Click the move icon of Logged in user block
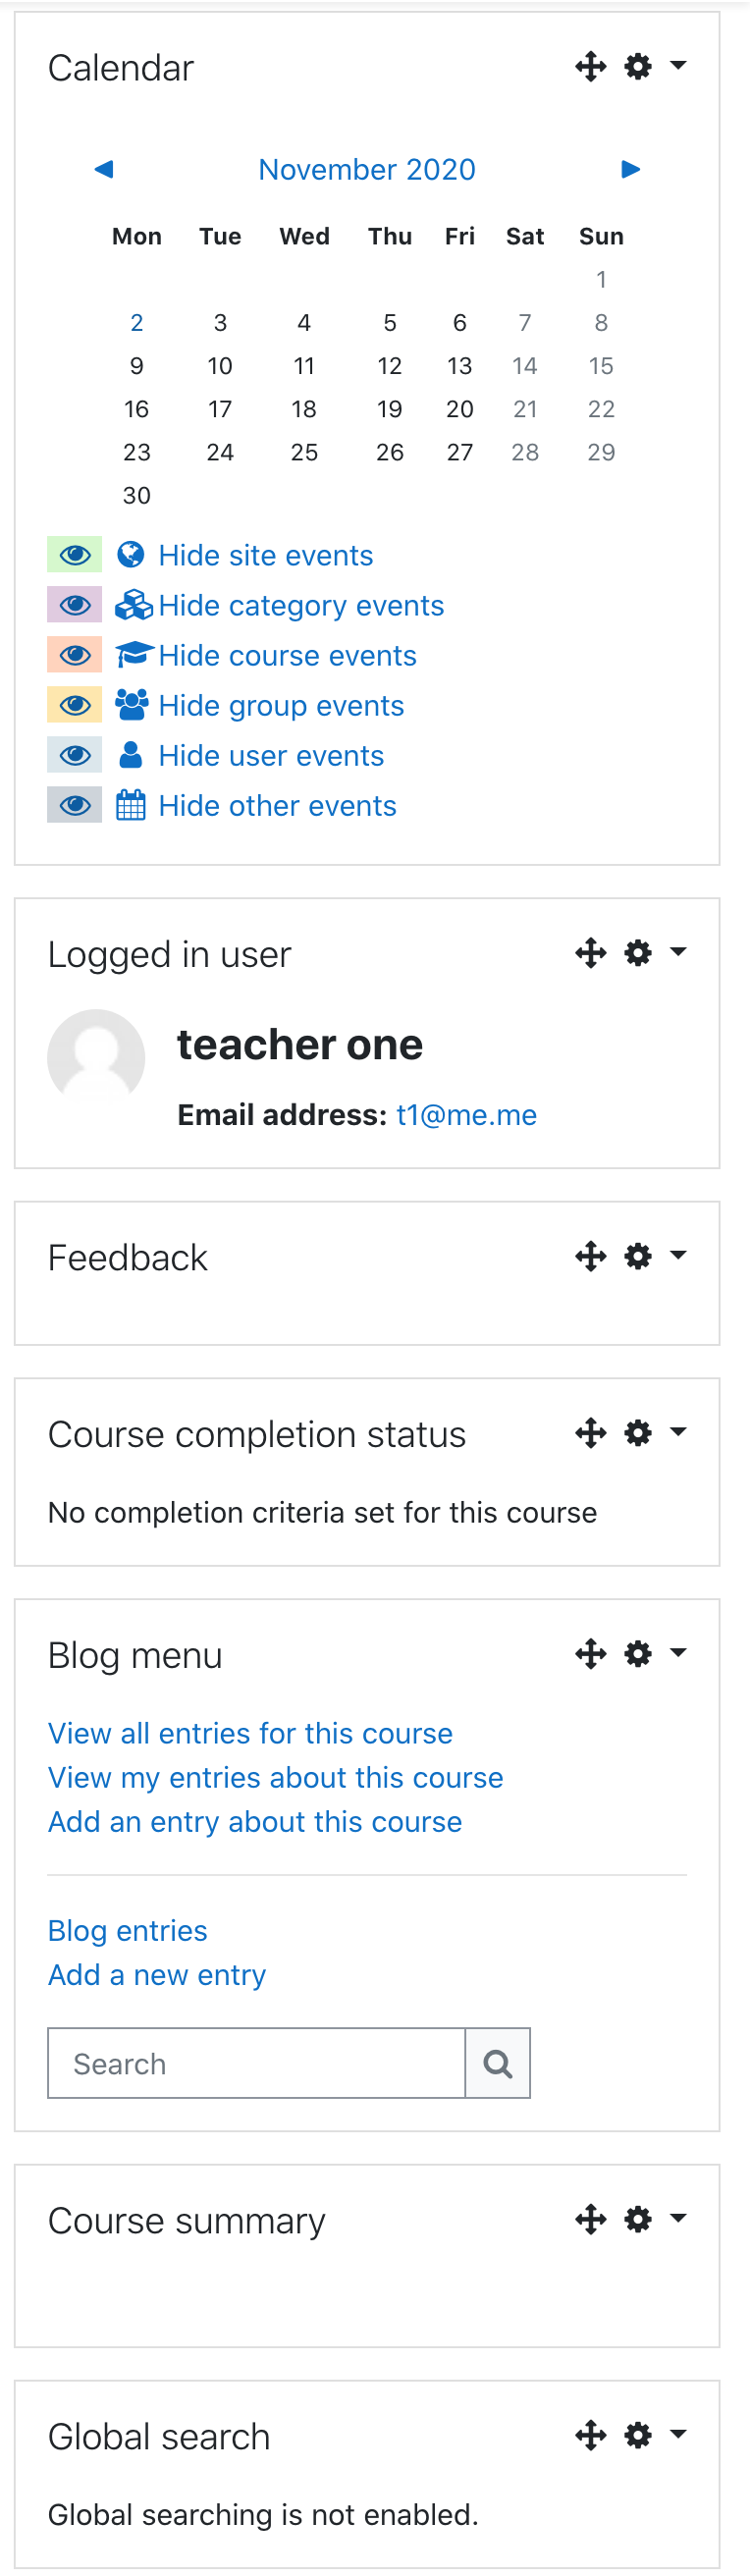This screenshot has width=750, height=2576. 591,953
